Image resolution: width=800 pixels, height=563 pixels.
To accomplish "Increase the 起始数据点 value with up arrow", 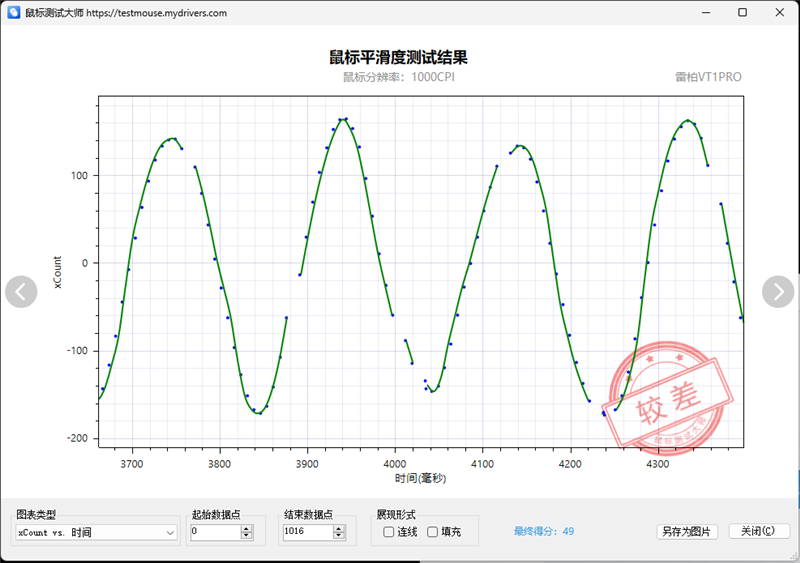I will [246, 528].
